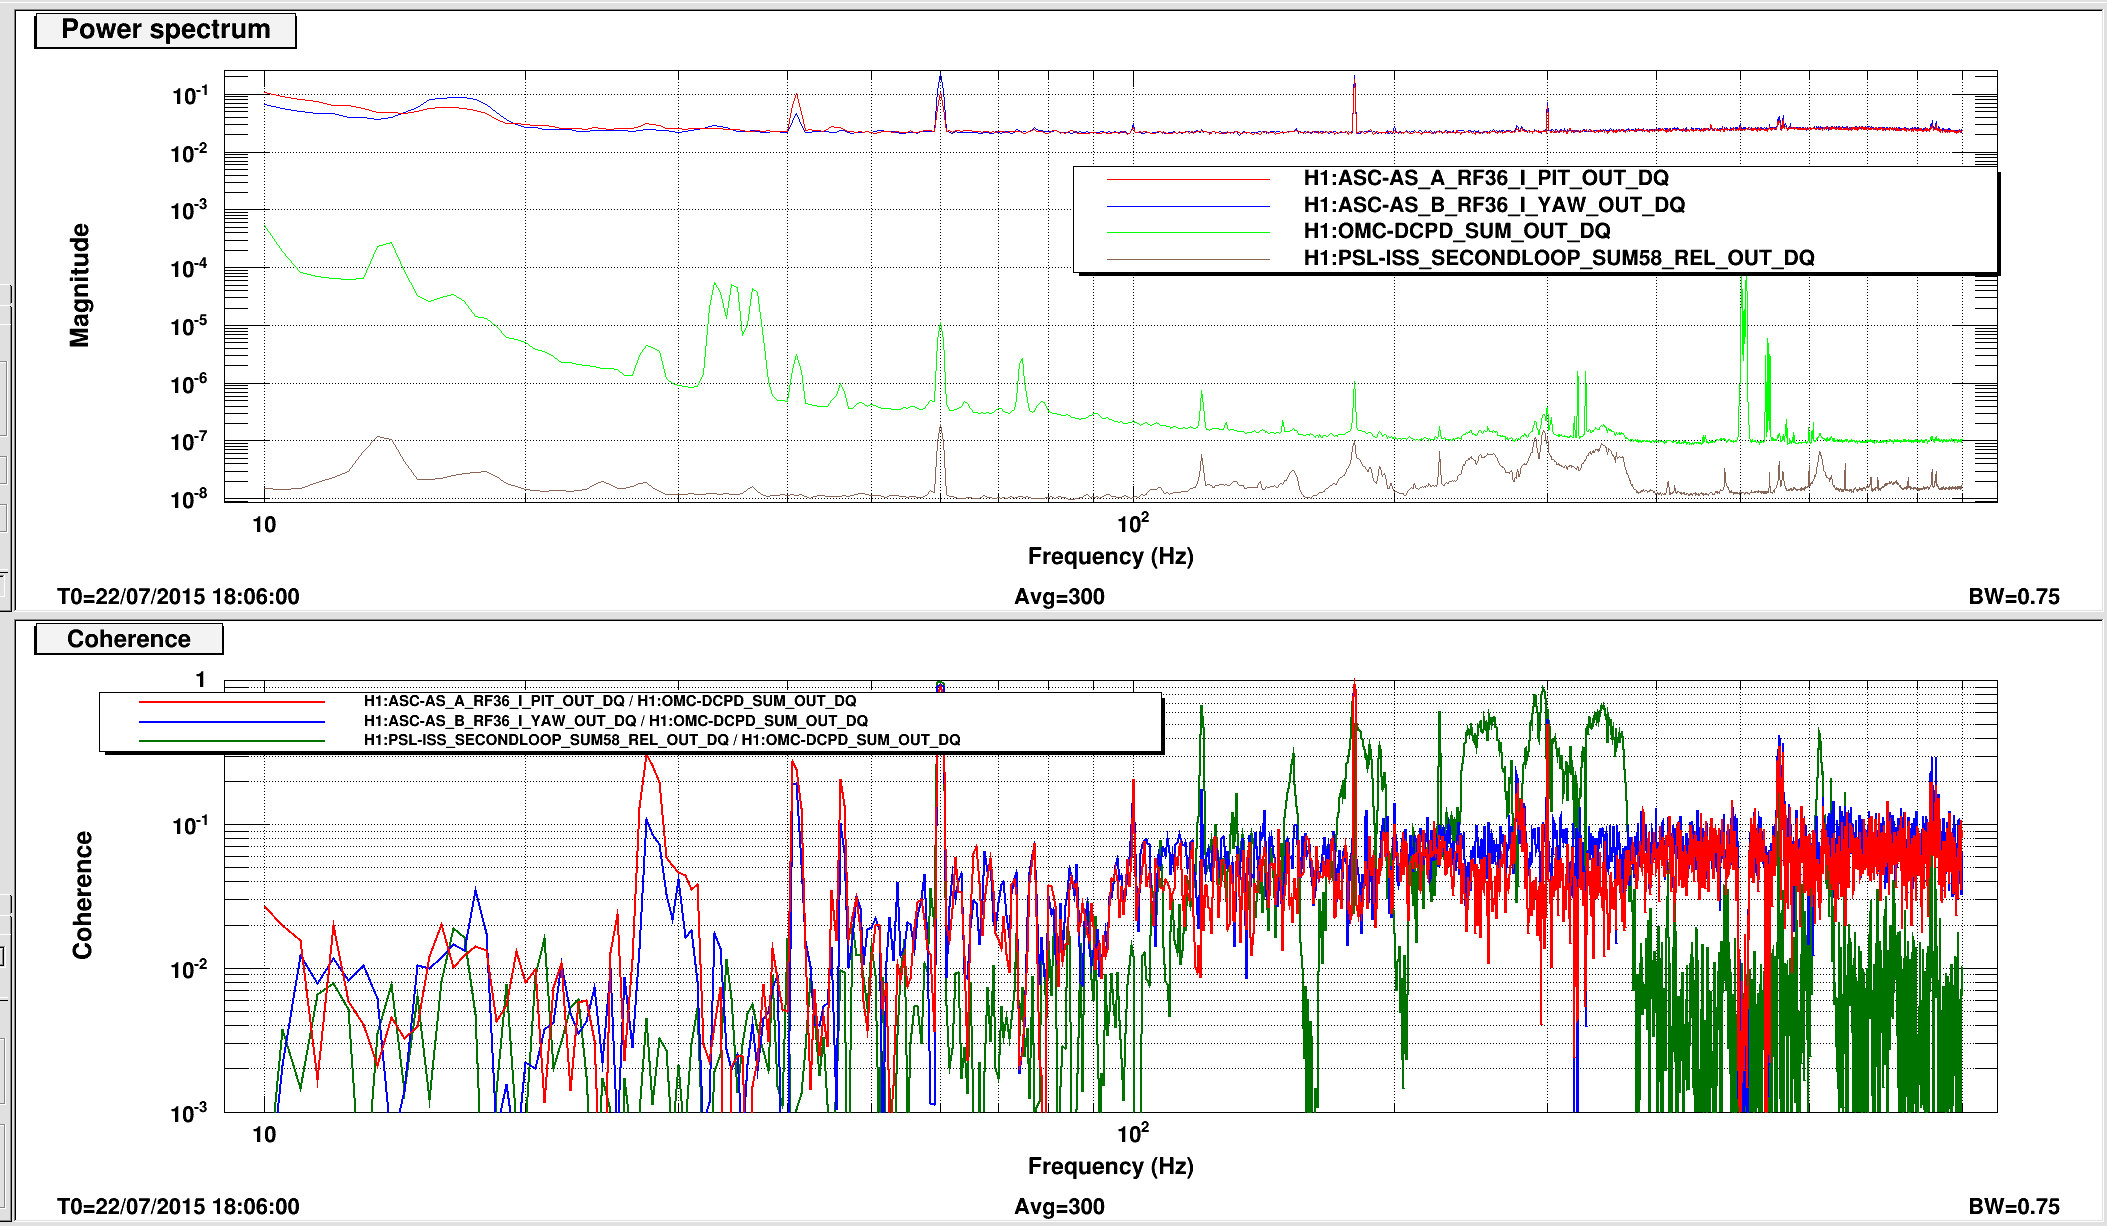
Task: Click the 1 tick label on Coherence axis
Action: click(x=201, y=680)
